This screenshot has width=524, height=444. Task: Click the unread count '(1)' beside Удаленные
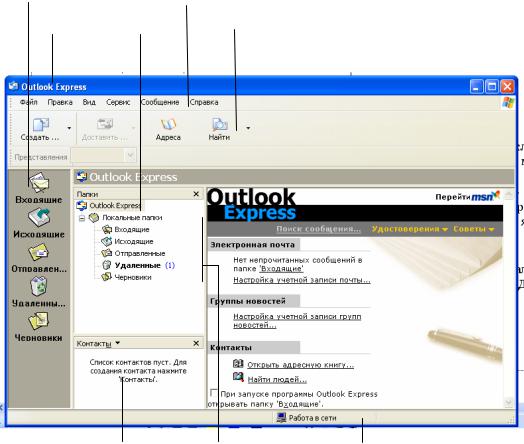tap(170, 265)
